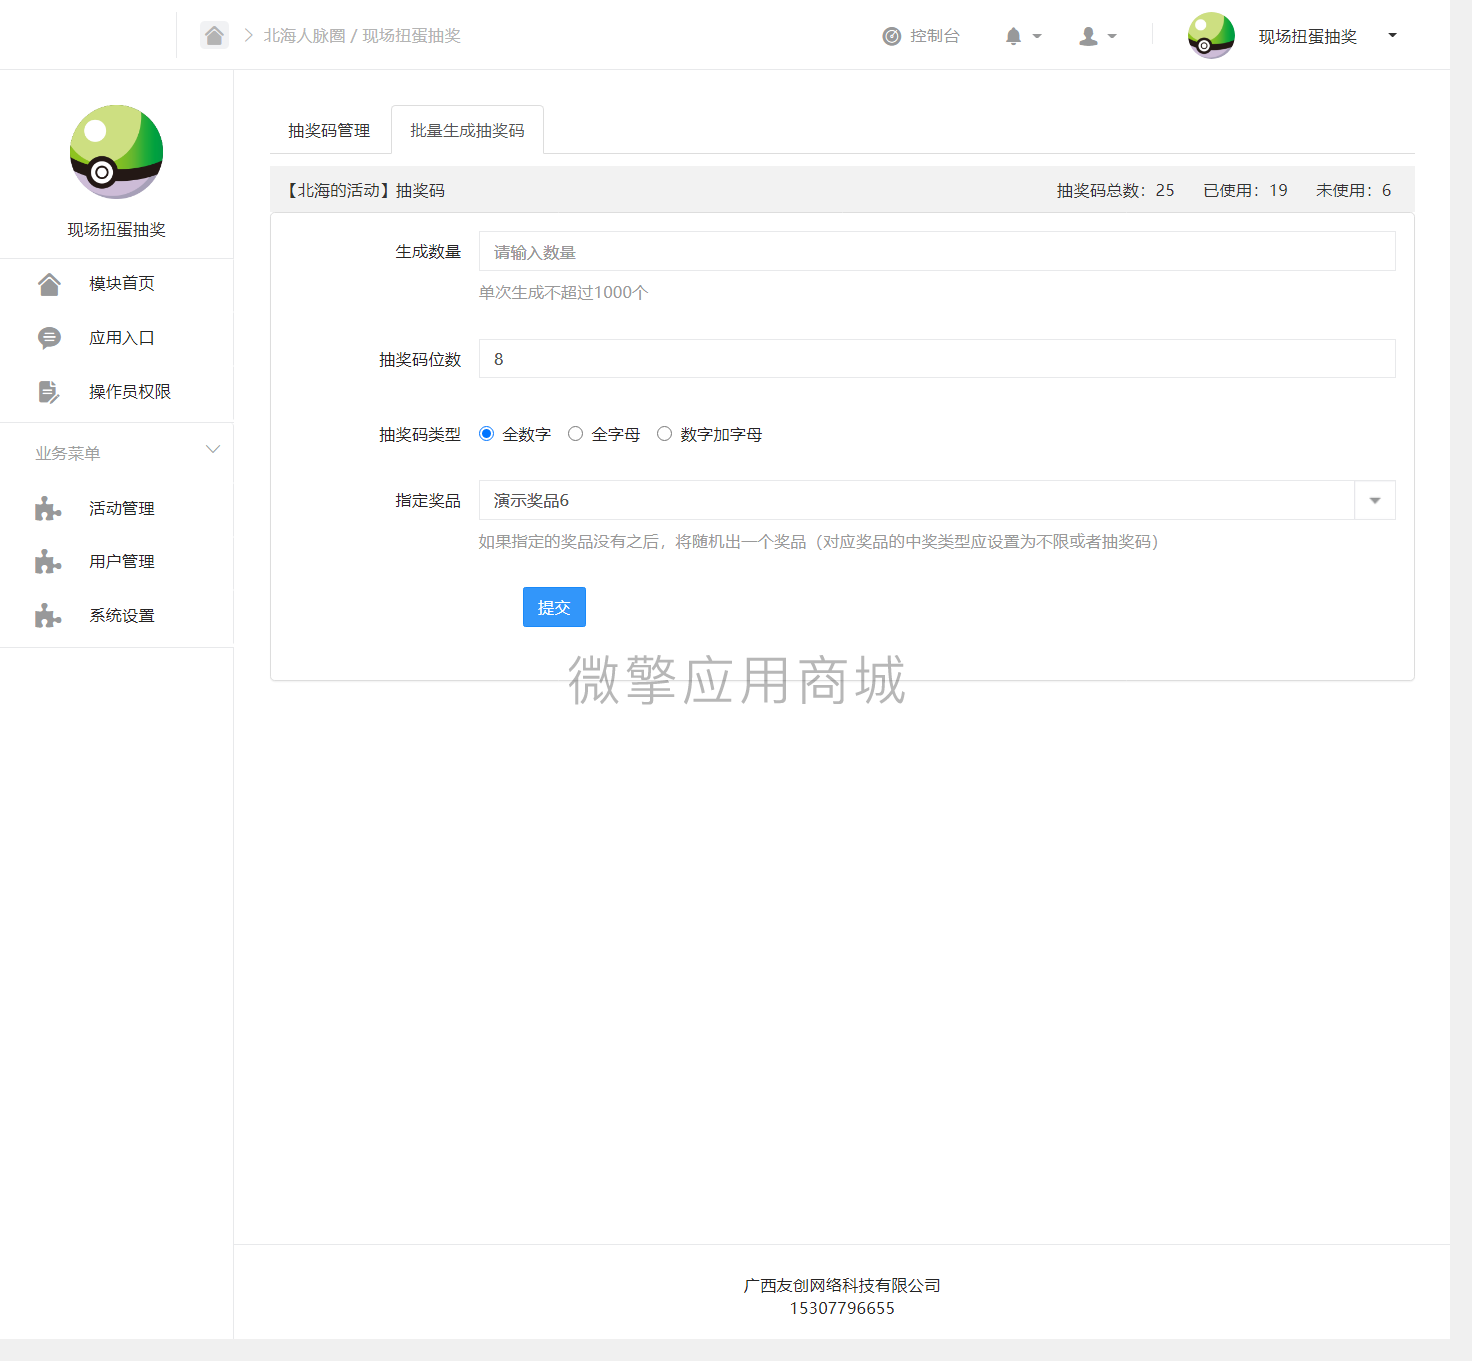Image resolution: width=1472 pixels, height=1361 pixels.
Task: Select the 数字加字母 radio option
Action: [x=664, y=434]
